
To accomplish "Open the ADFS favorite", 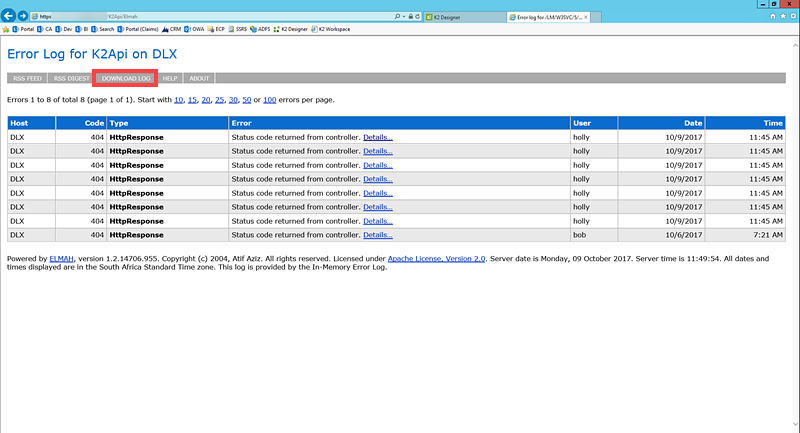I will tap(260, 29).
